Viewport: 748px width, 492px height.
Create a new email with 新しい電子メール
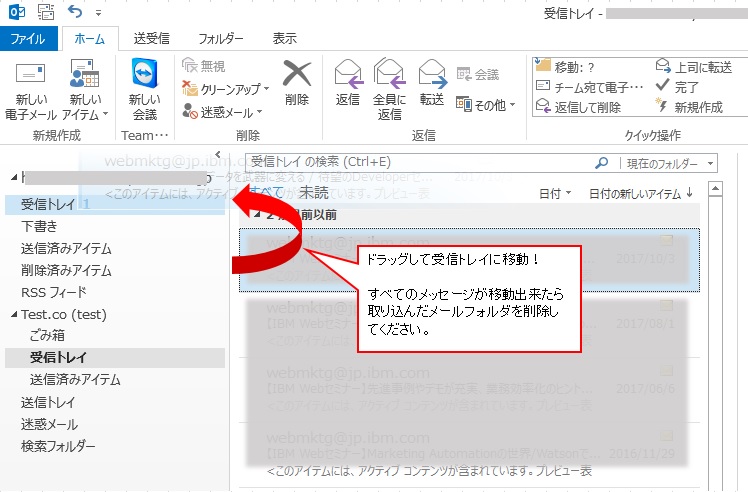[x=31, y=91]
